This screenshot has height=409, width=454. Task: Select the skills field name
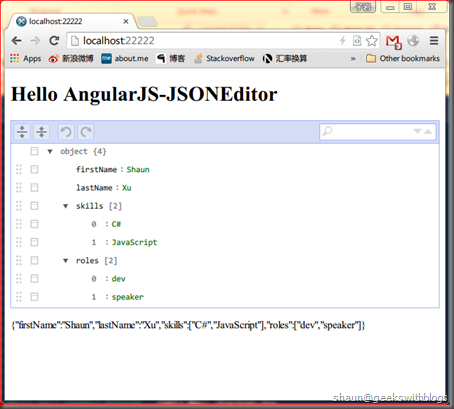click(89, 206)
